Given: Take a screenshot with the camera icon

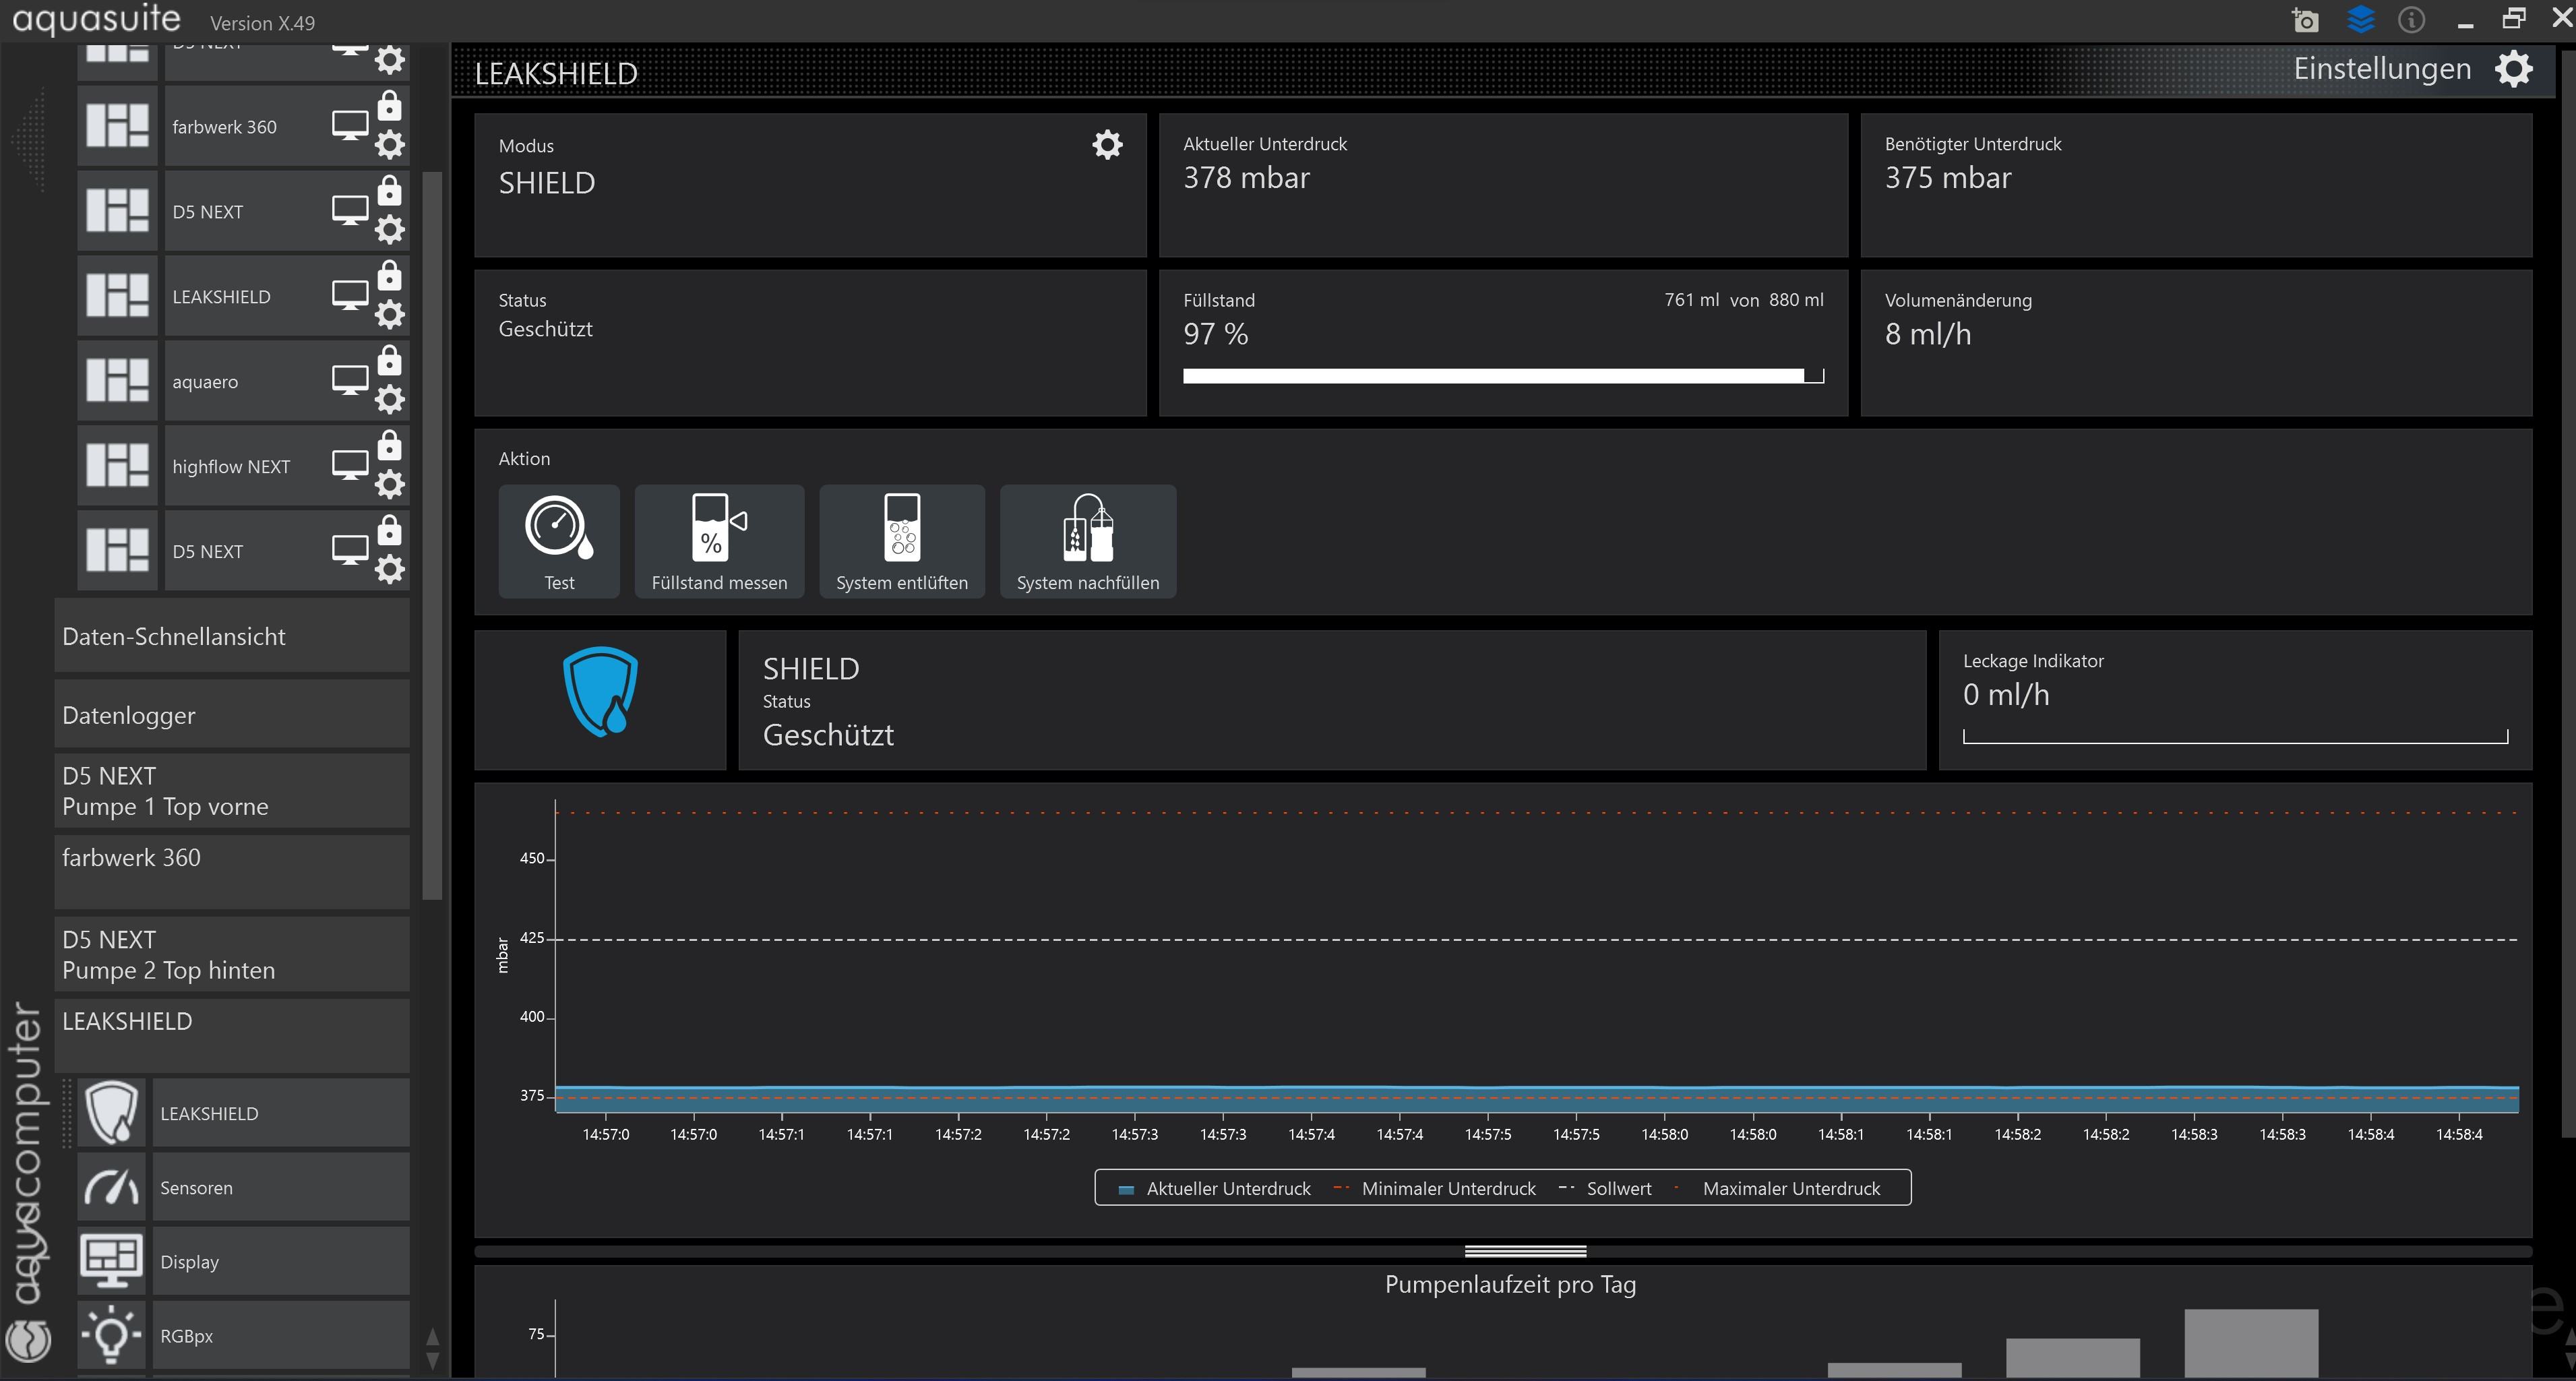Looking at the screenshot, I should (x=2305, y=19).
